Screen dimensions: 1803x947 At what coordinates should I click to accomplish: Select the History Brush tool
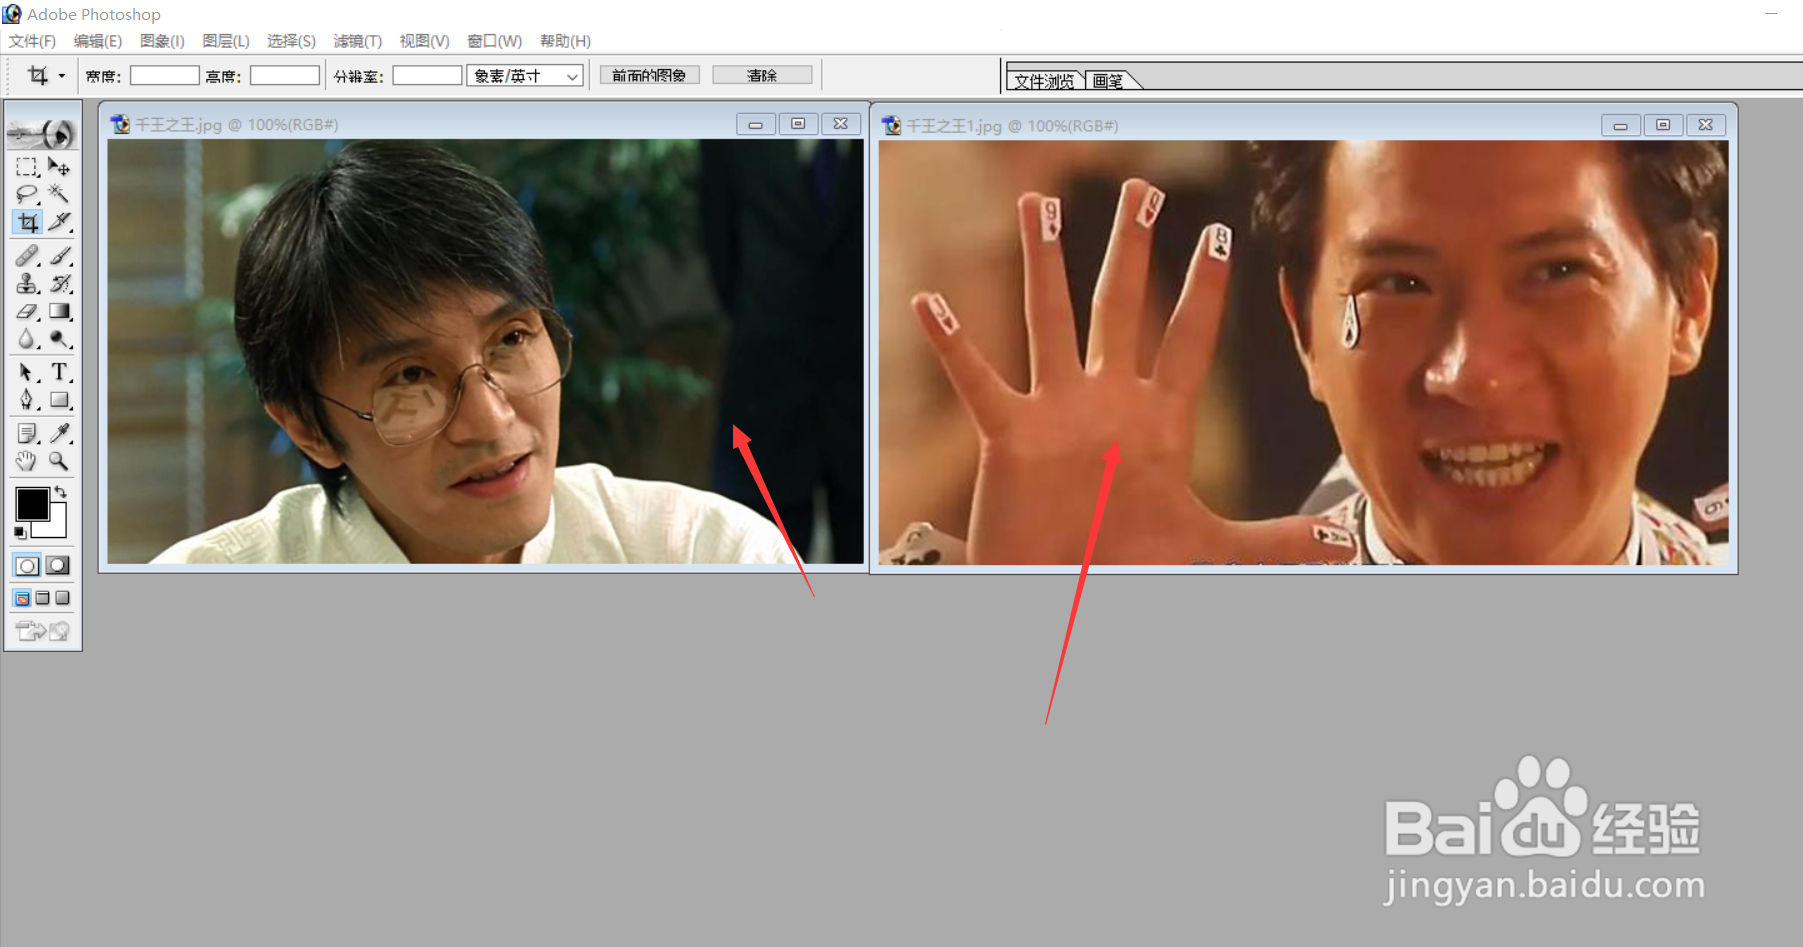[59, 284]
